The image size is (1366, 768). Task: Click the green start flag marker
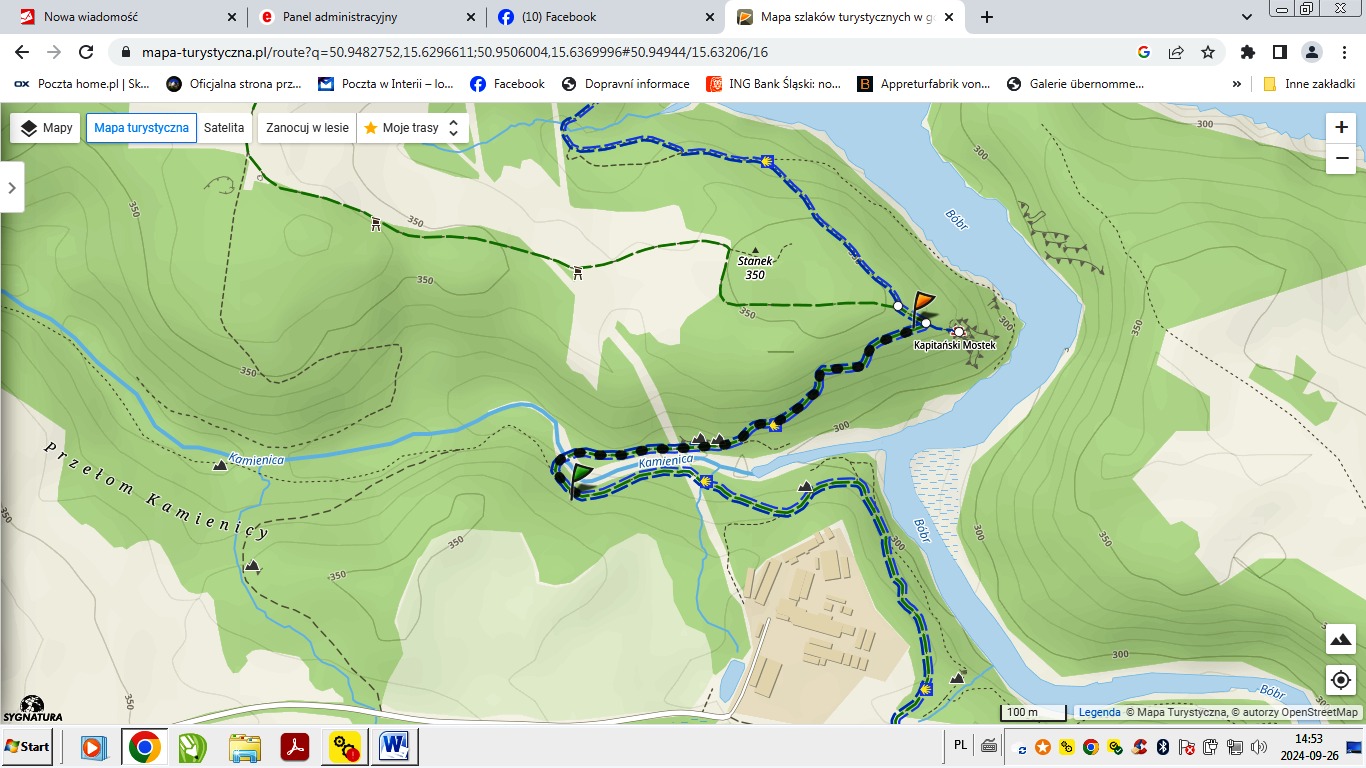(579, 476)
